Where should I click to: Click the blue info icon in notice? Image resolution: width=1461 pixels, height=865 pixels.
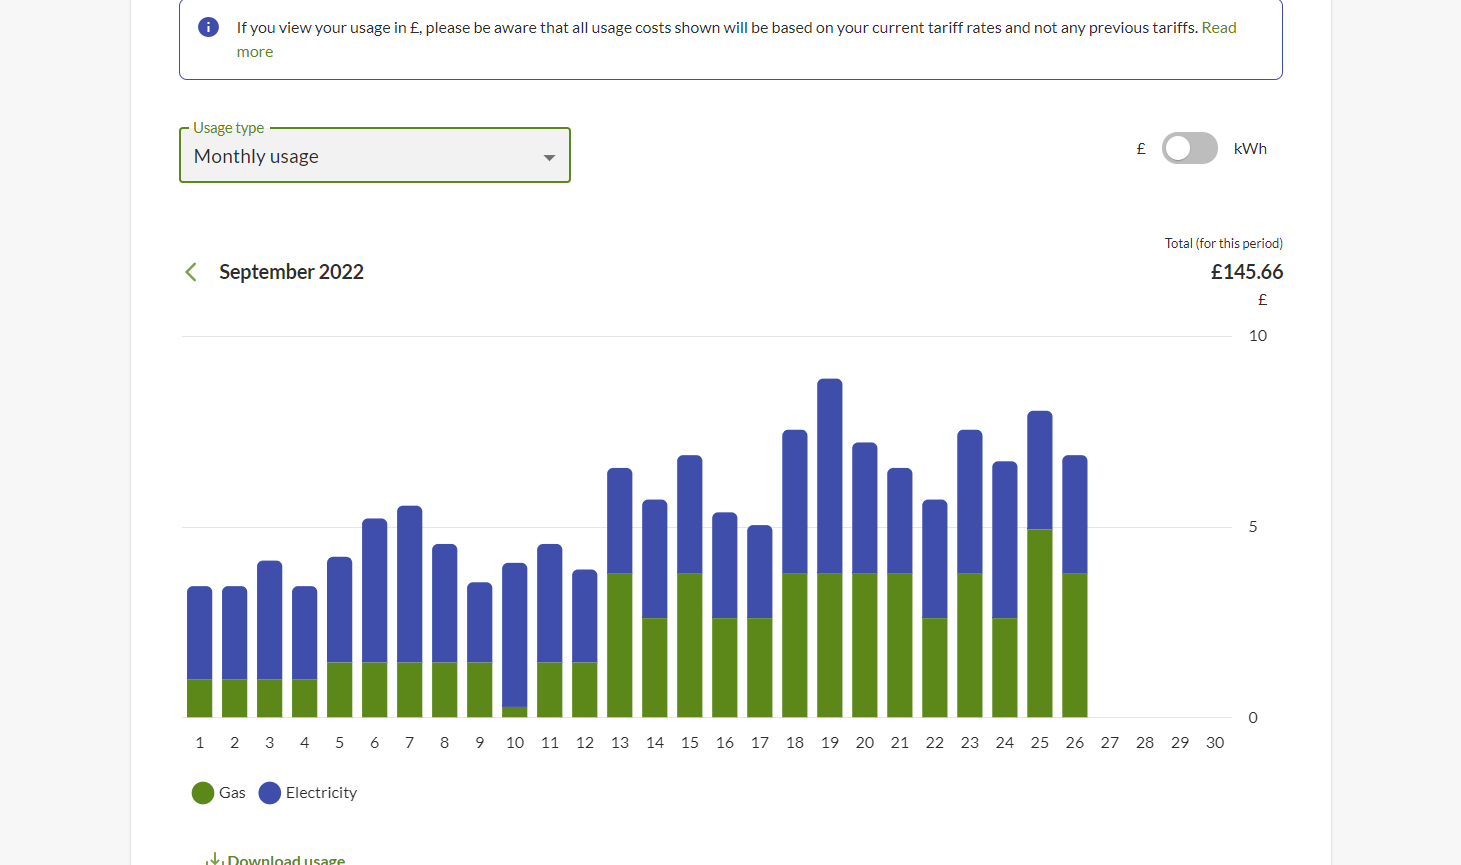(208, 27)
